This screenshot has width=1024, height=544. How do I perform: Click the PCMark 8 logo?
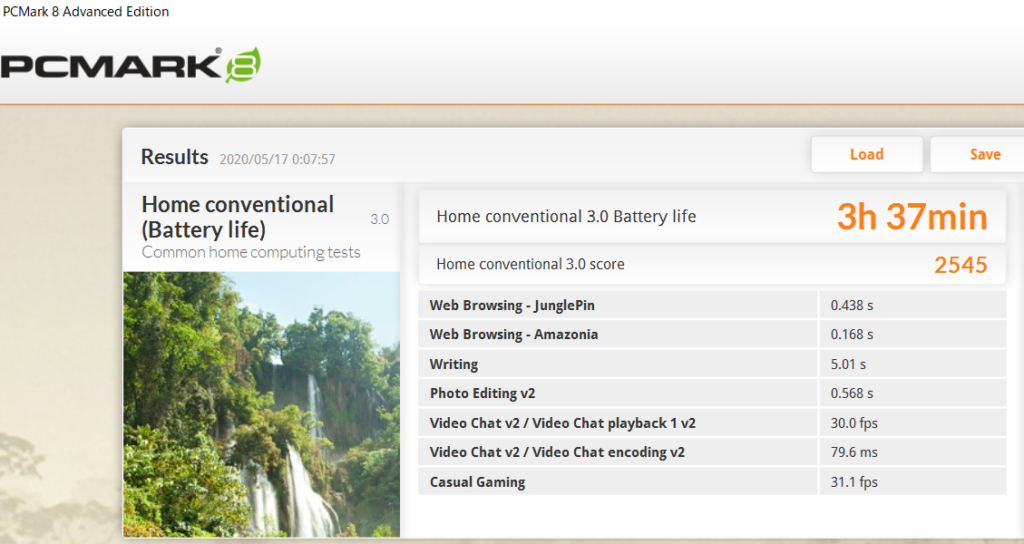(131, 65)
